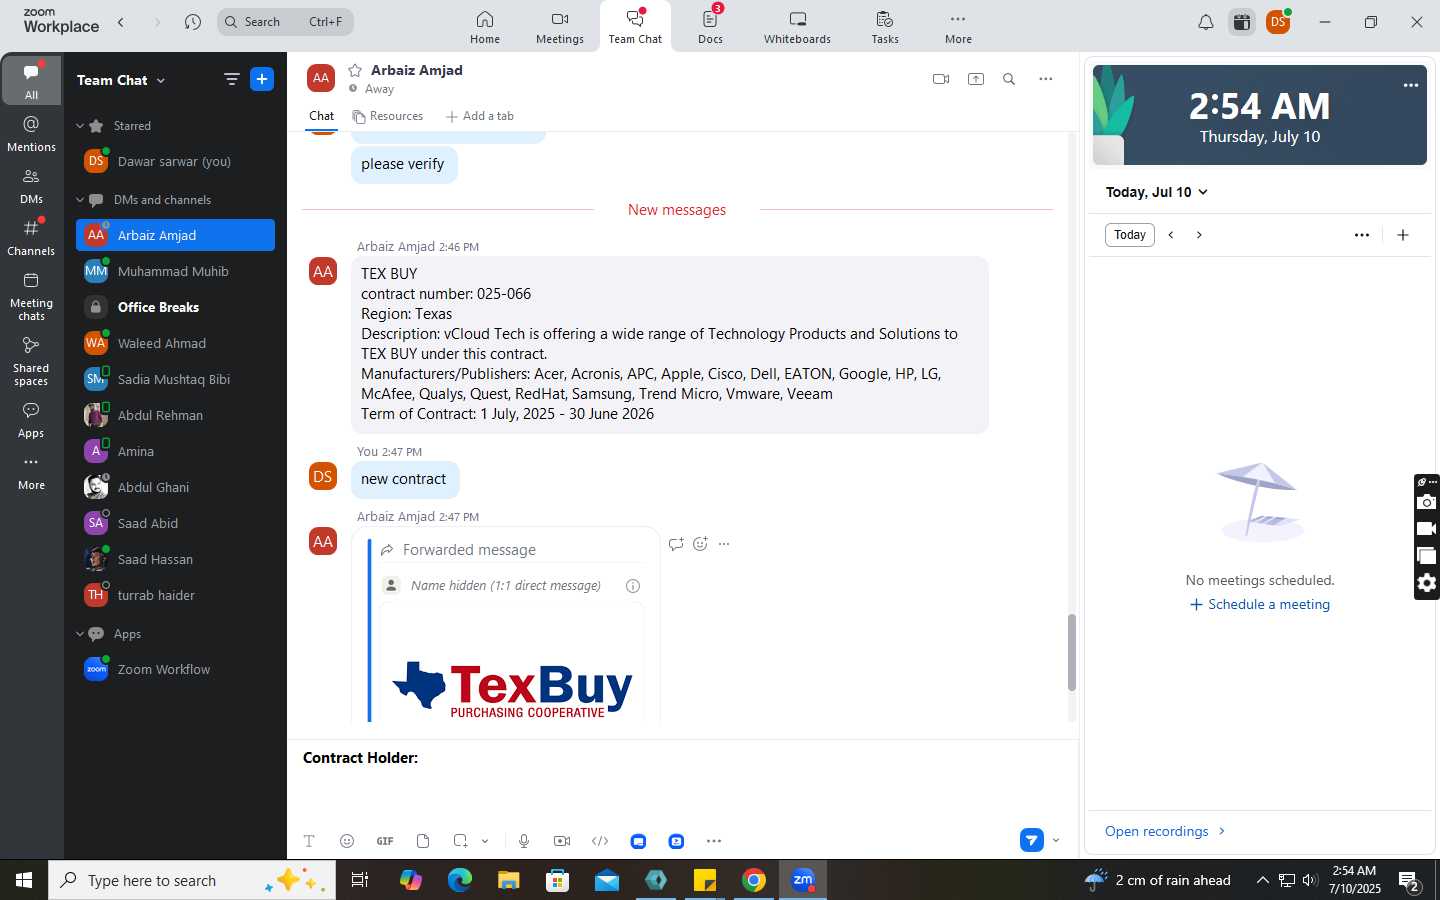Click the blue new chat plus button

262,79
